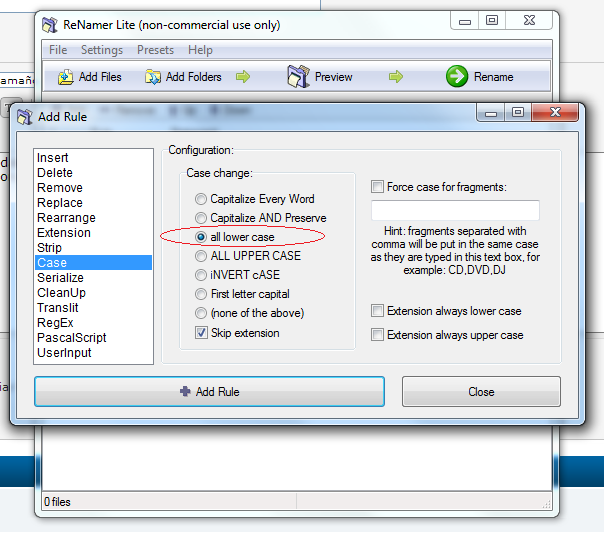Select the Capitalize Every Word option
Screen dimensions: 604x533
[x=202, y=199]
